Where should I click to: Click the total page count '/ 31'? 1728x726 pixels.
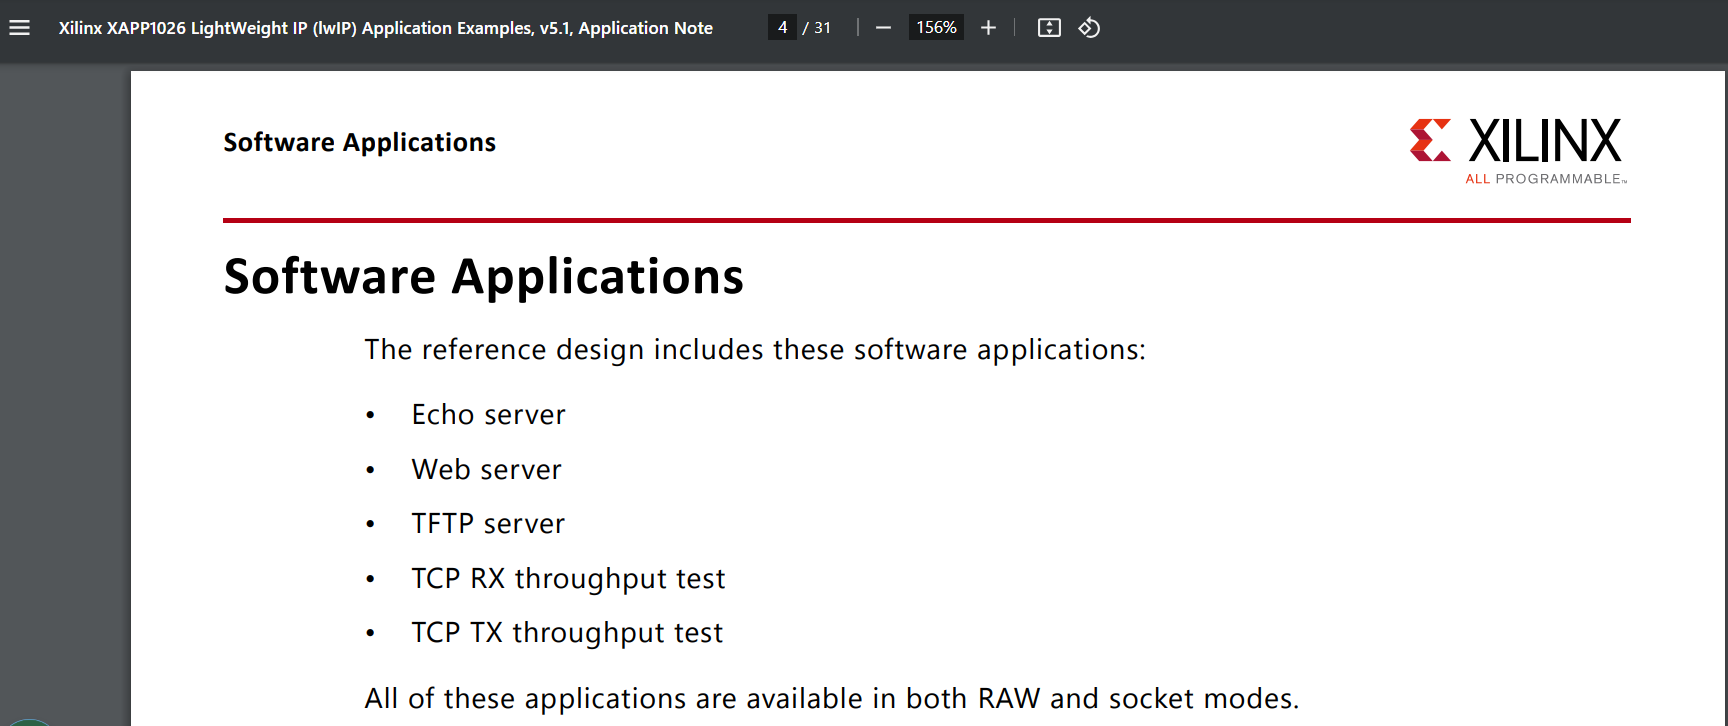(x=817, y=28)
